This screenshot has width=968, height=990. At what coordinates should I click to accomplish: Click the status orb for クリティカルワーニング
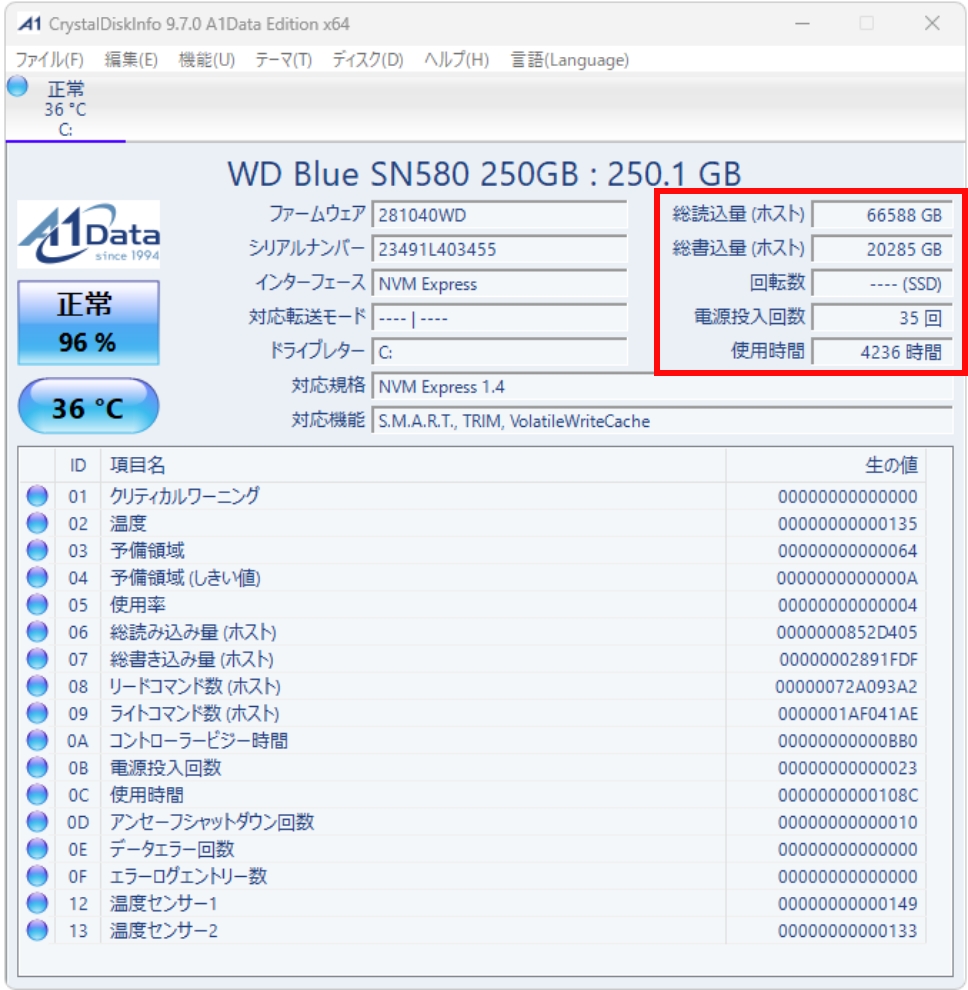click(37, 496)
